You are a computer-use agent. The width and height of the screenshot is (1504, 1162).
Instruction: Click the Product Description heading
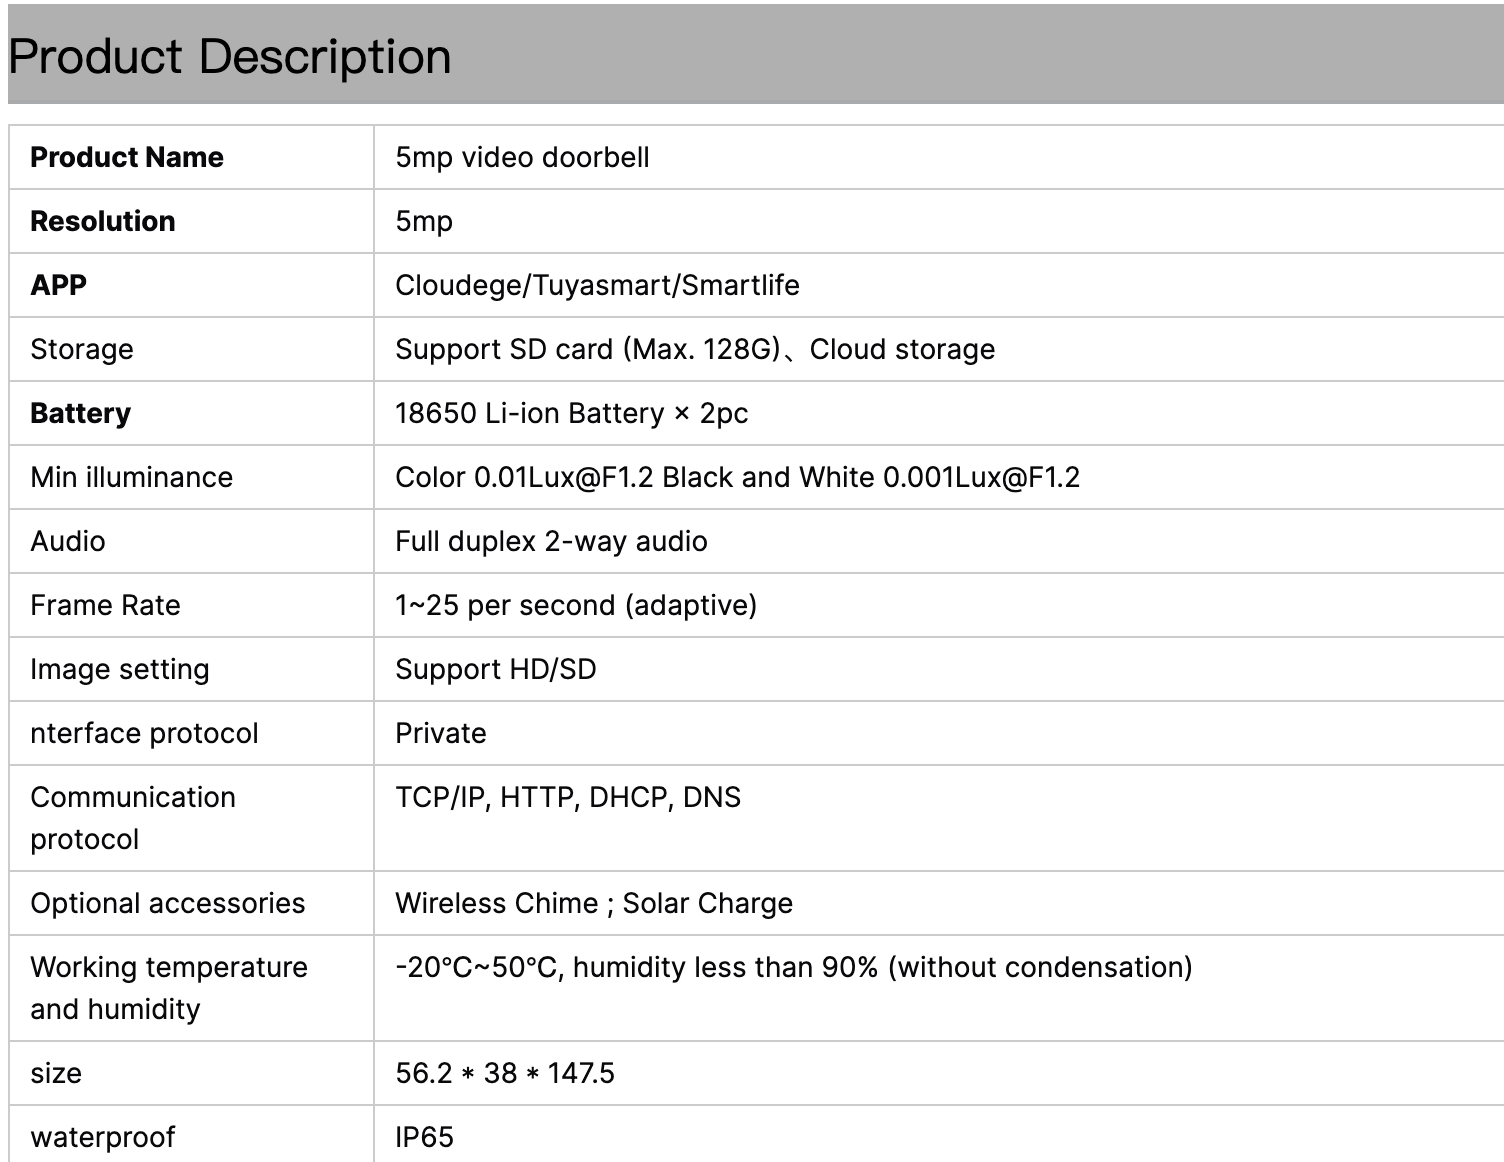click(x=230, y=56)
